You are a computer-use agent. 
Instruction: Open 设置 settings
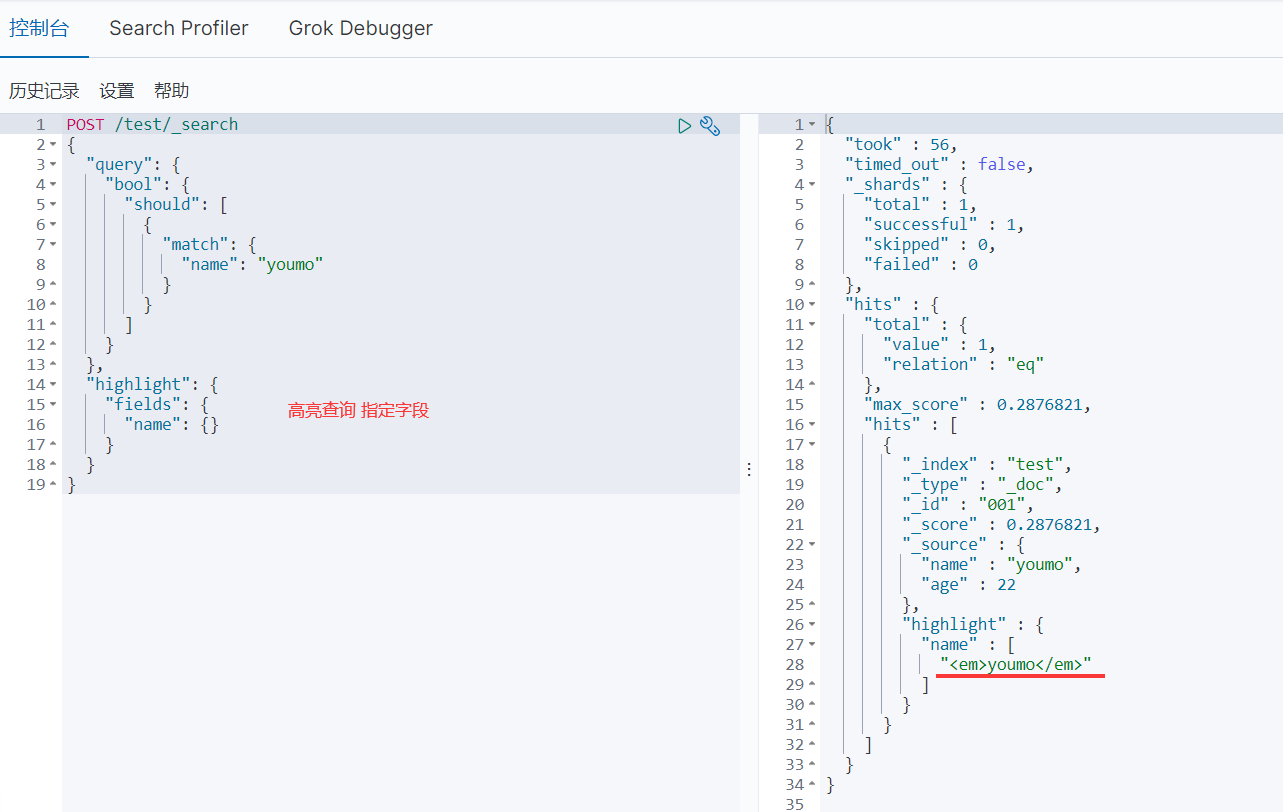(x=117, y=91)
